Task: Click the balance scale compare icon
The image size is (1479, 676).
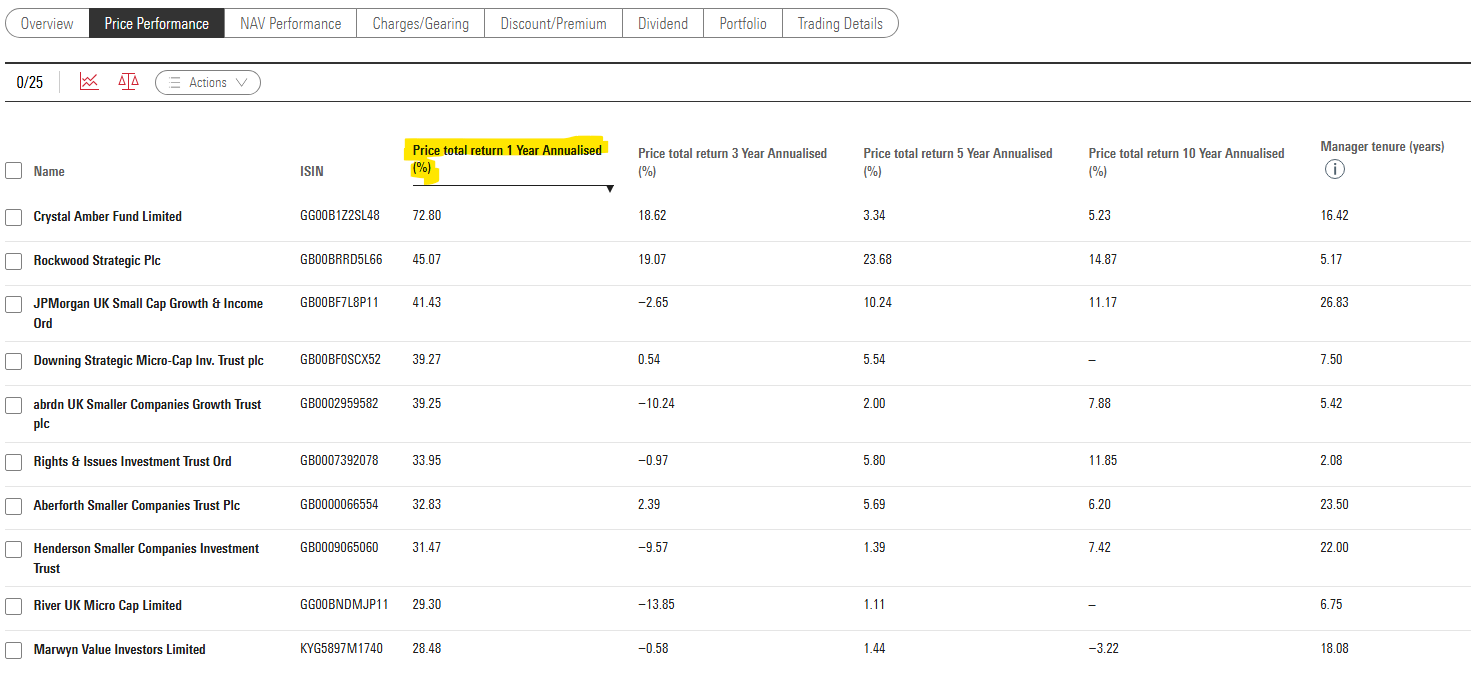Action: tap(128, 82)
